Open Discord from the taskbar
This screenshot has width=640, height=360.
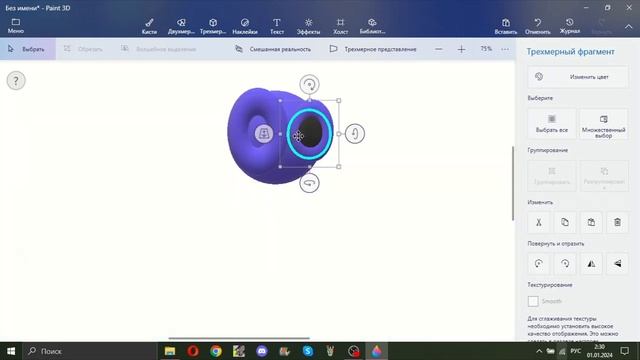click(x=262, y=351)
